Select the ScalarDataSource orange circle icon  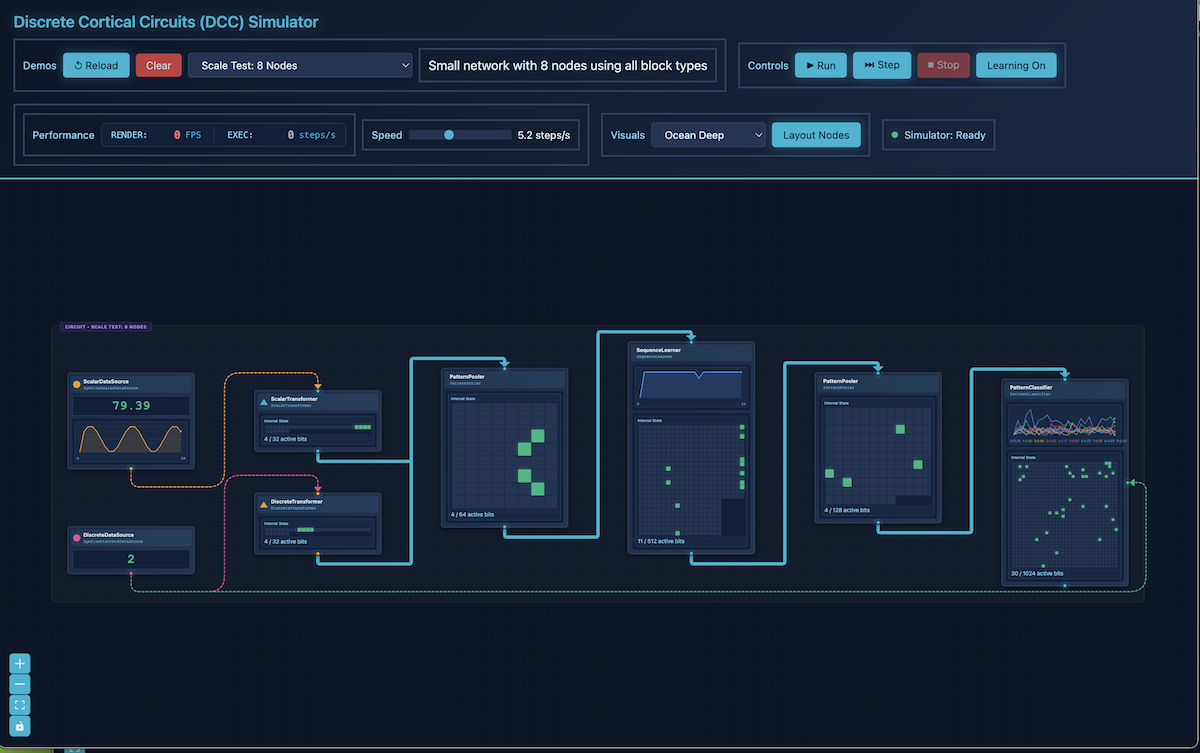coord(77,383)
